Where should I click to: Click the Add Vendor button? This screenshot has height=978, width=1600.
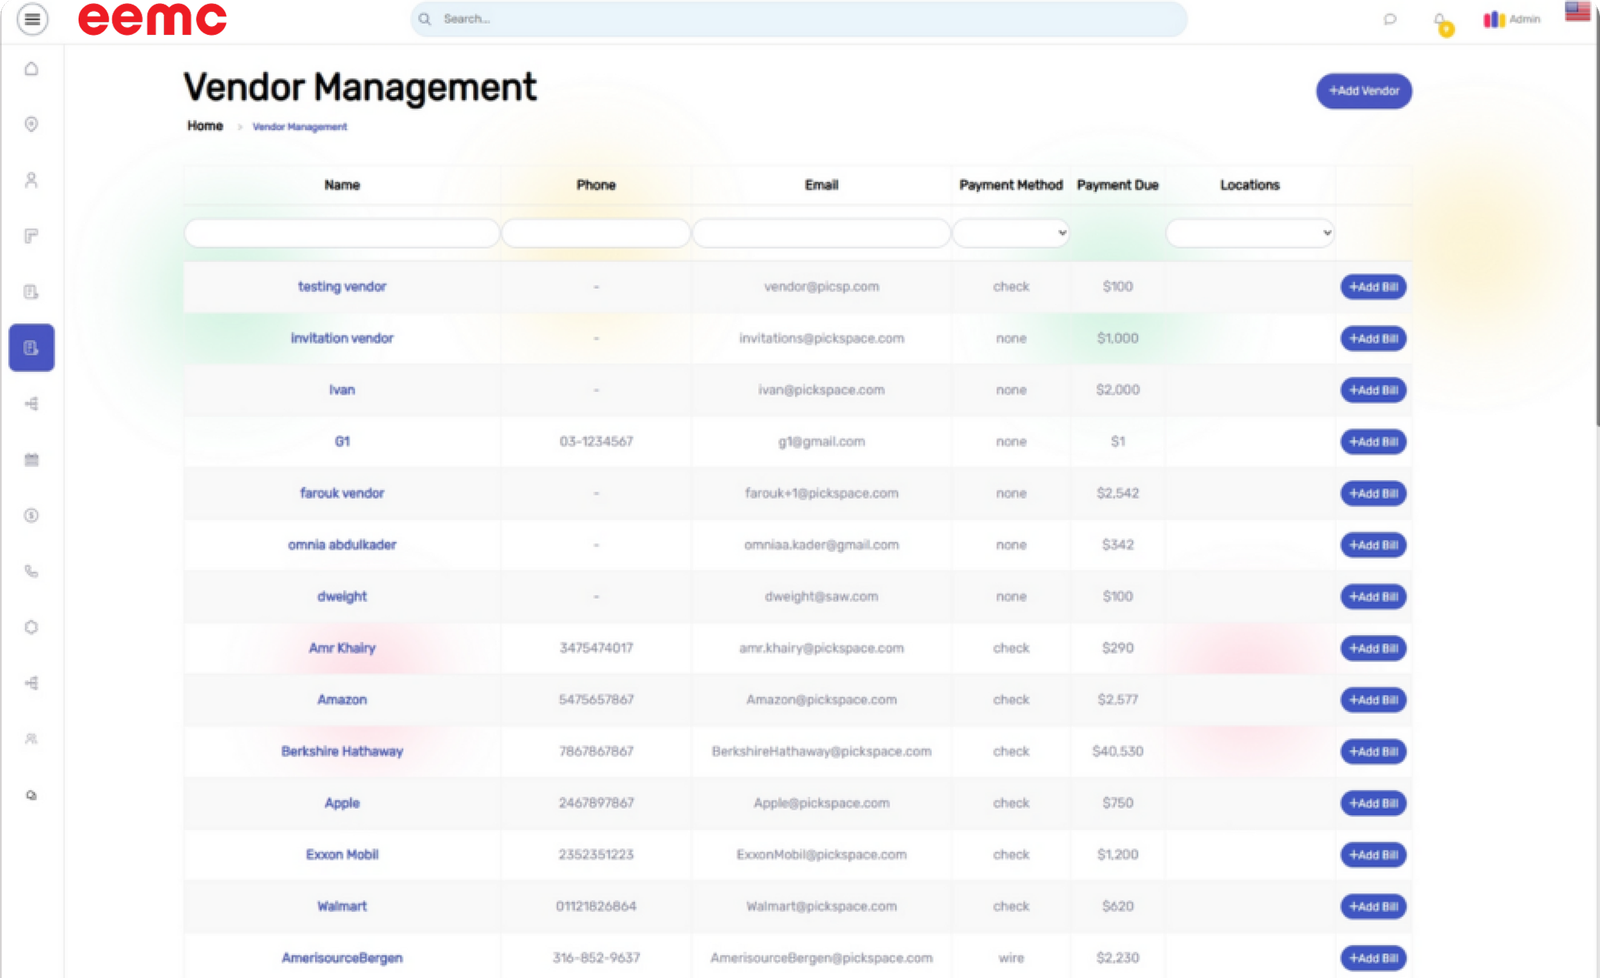point(1364,91)
